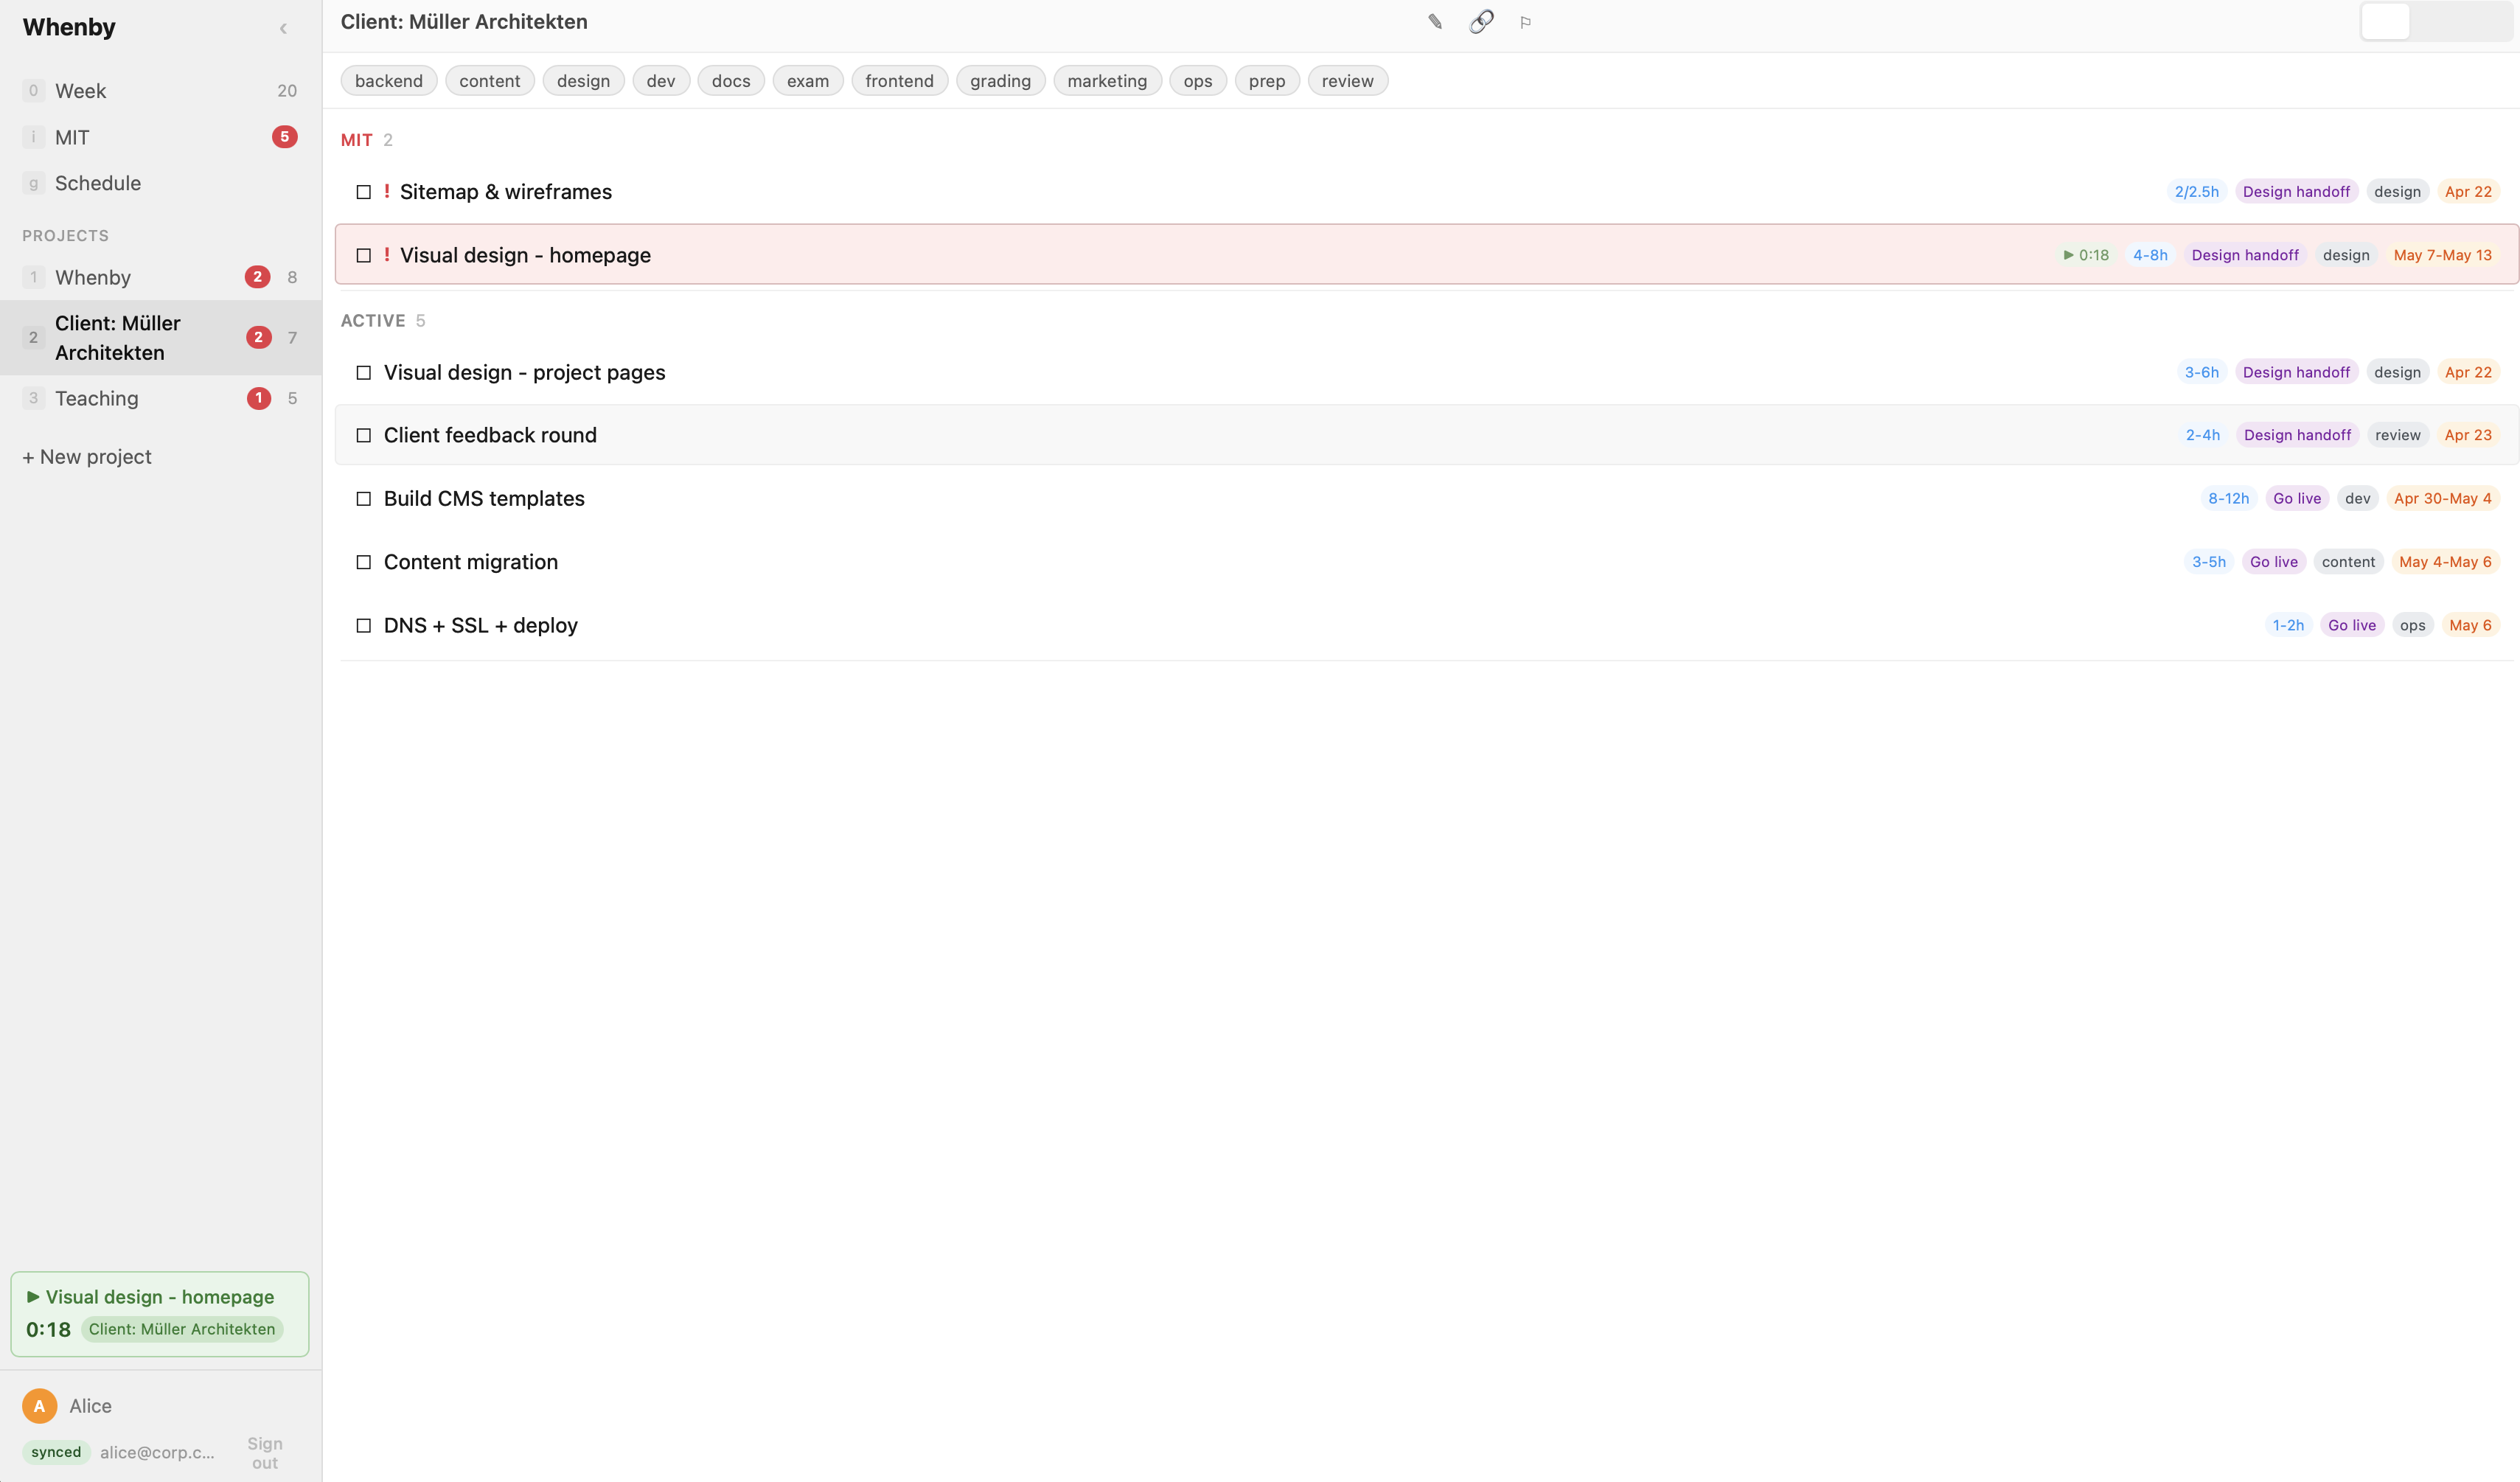The width and height of the screenshot is (2520, 1482).
Task: Click Alice's avatar circle at the bottom
Action: (x=39, y=1405)
